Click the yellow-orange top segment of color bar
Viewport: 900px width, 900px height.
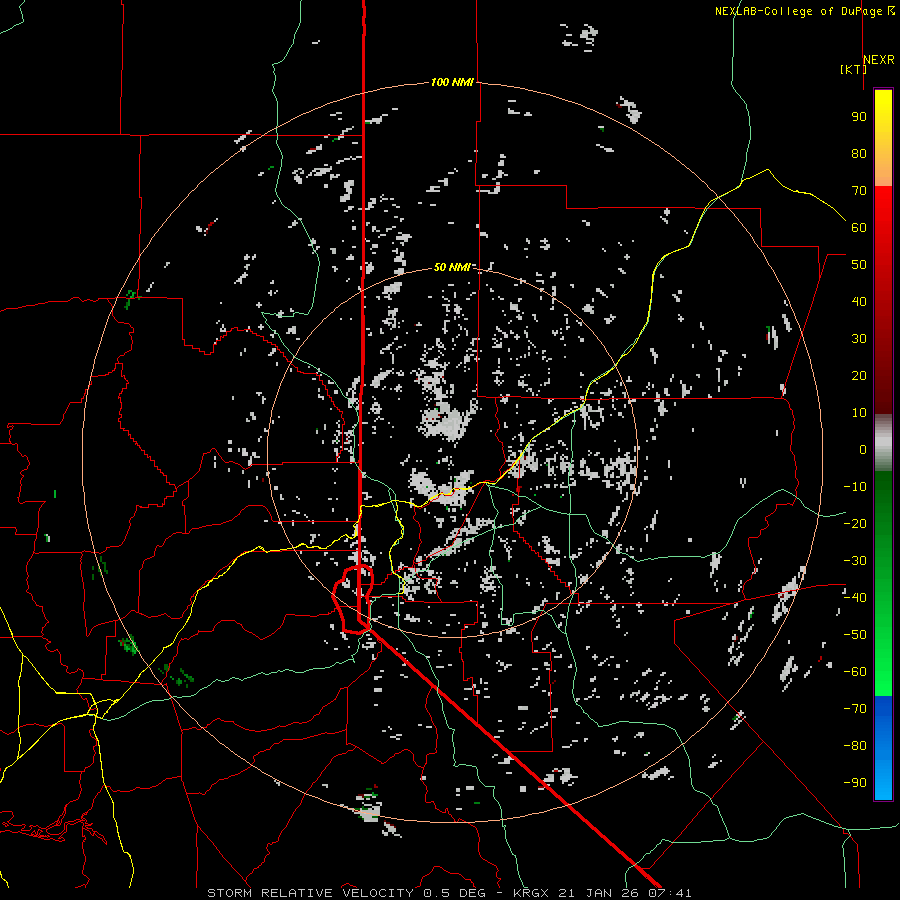(883, 138)
